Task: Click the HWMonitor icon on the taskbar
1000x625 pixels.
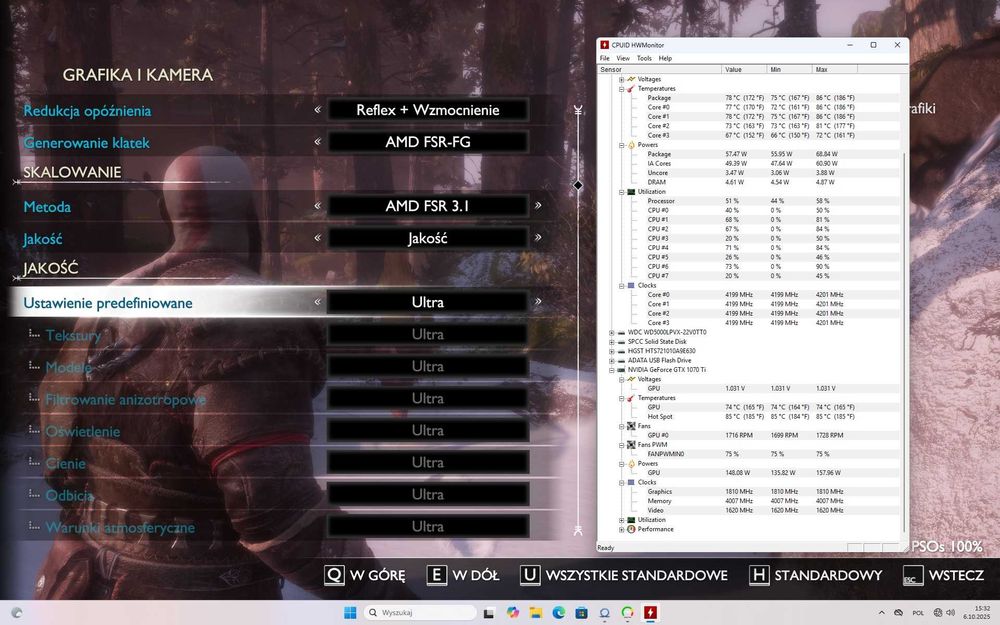Action: [x=651, y=613]
